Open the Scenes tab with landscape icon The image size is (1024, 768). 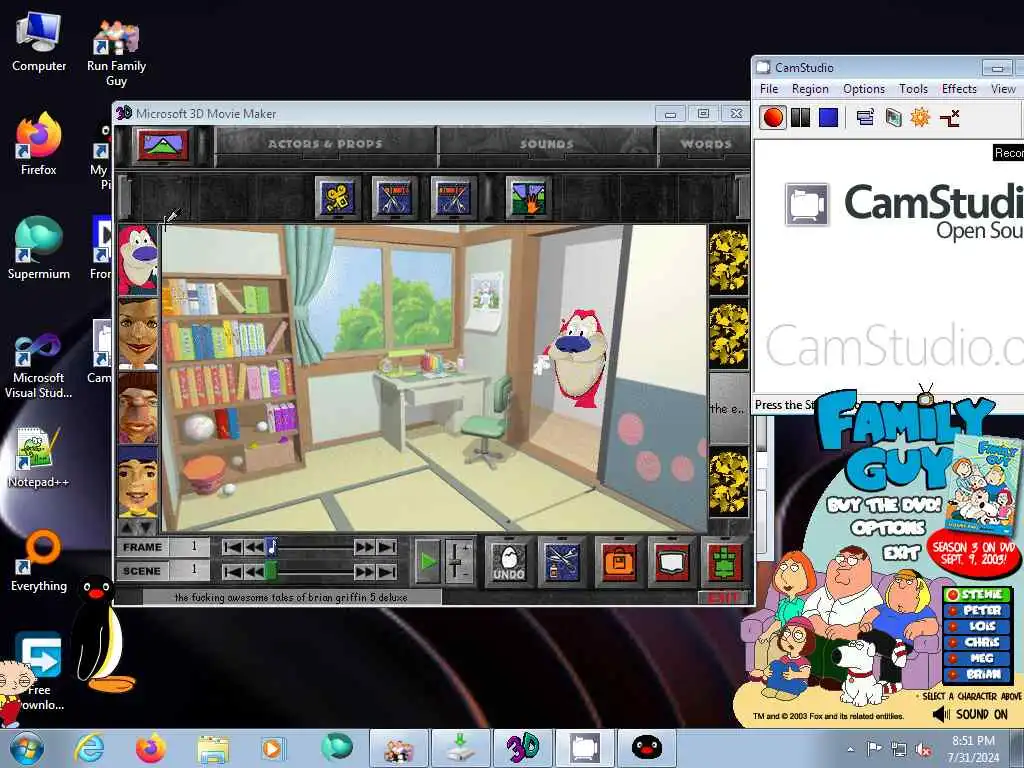tap(162, 144)
